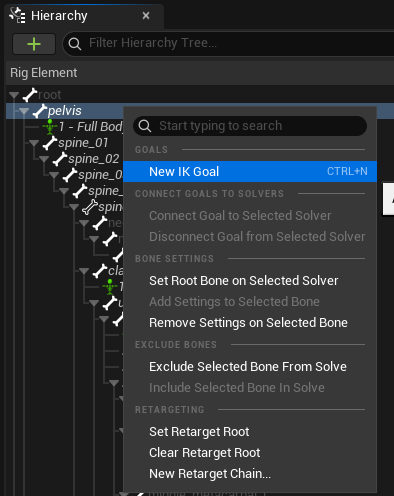This screenshot has height=496, width=394.
Task: Click the Hierarchy tab tree icon
Action: point(17,15)
